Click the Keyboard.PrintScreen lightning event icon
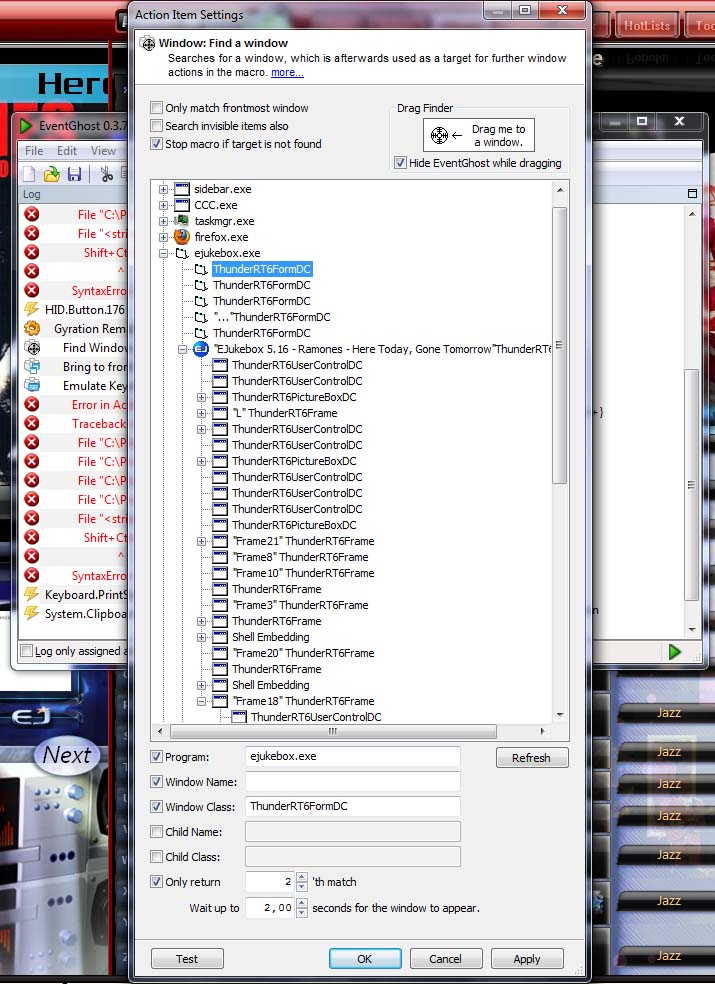 tap(31, 594)
